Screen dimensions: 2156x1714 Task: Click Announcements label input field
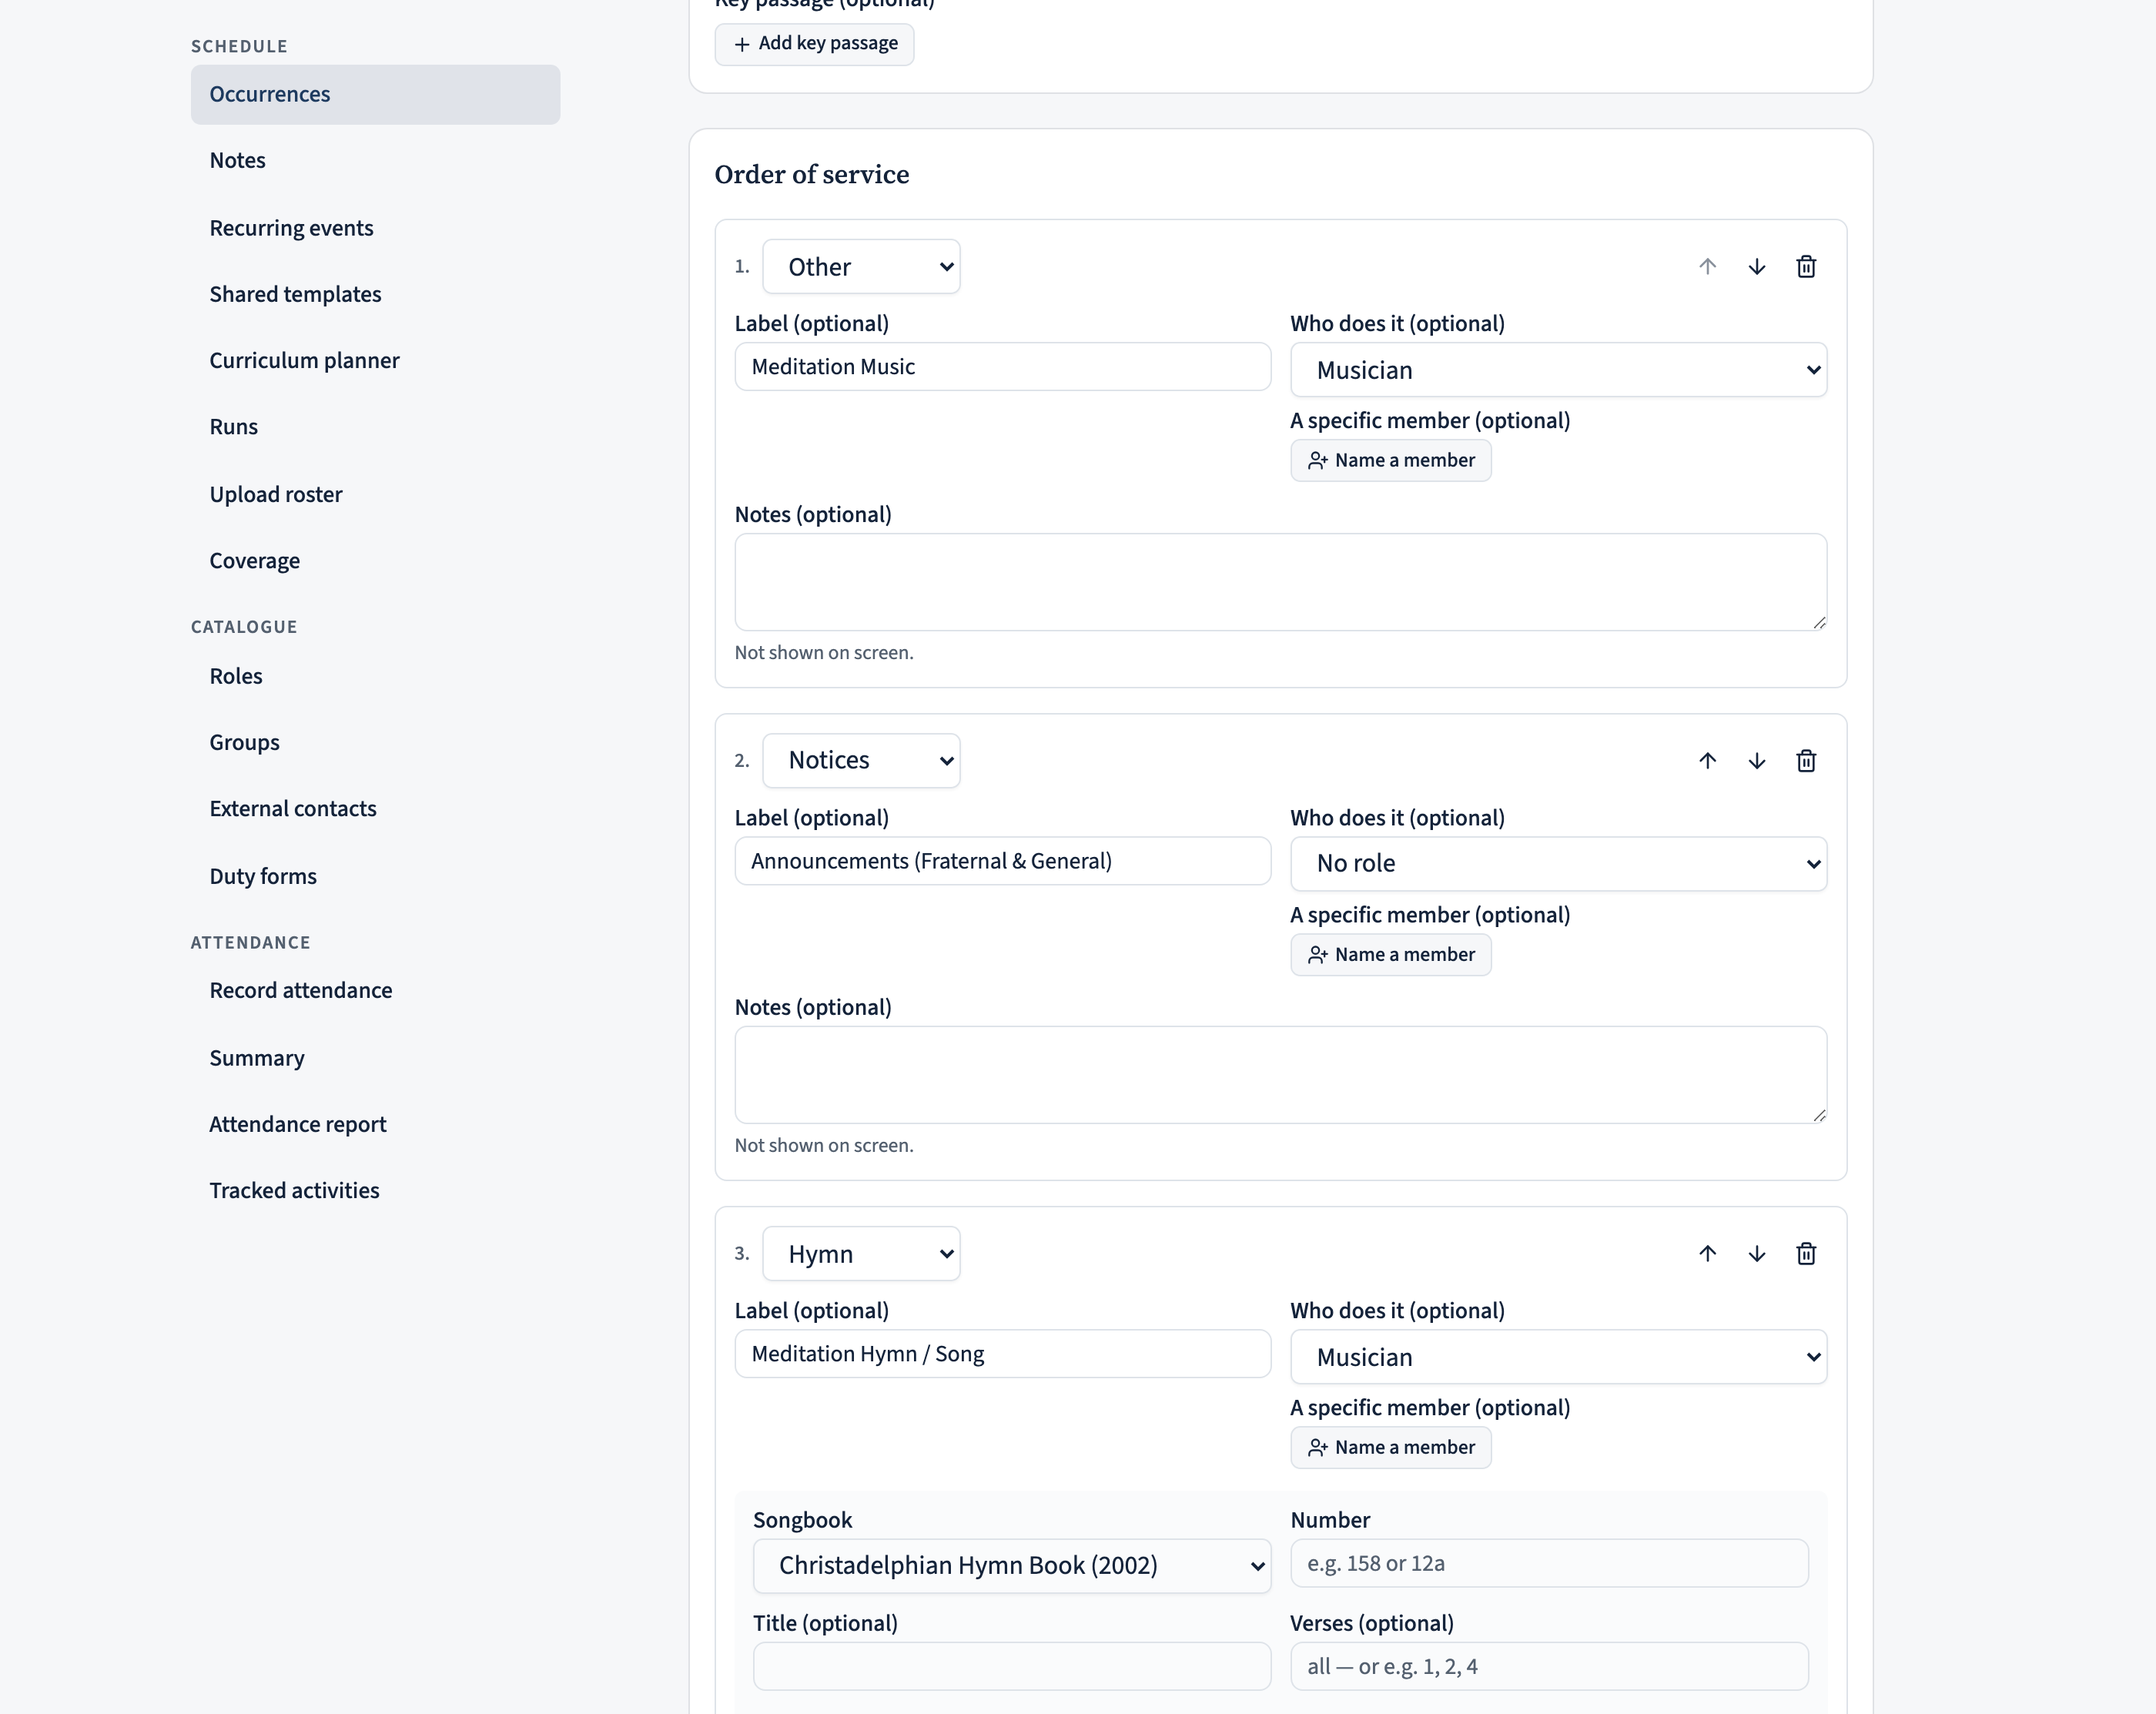tap(1003, 861)
